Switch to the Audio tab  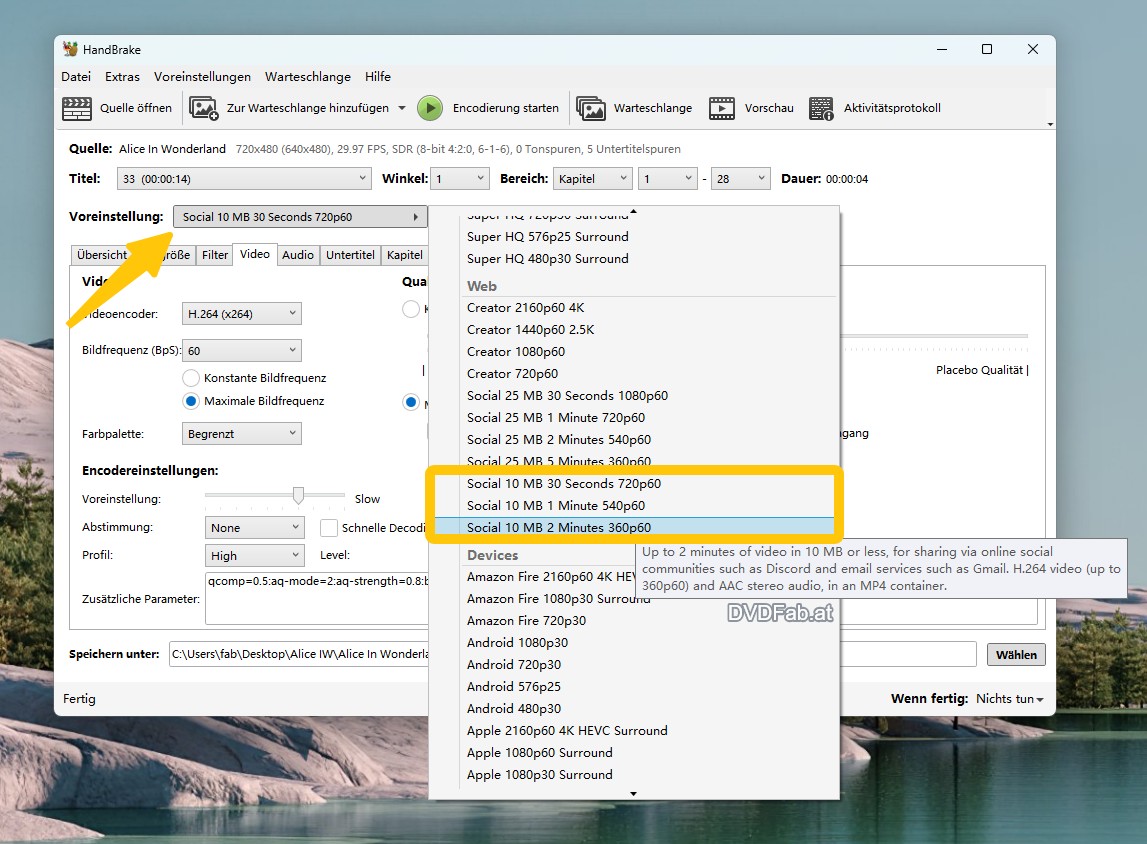297,255
